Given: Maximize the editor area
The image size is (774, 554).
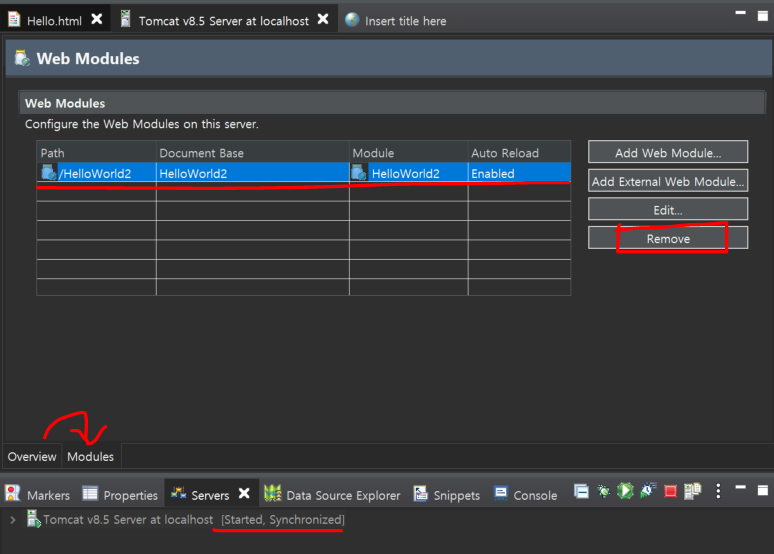Looking at the screenshot, I should 763,16.
